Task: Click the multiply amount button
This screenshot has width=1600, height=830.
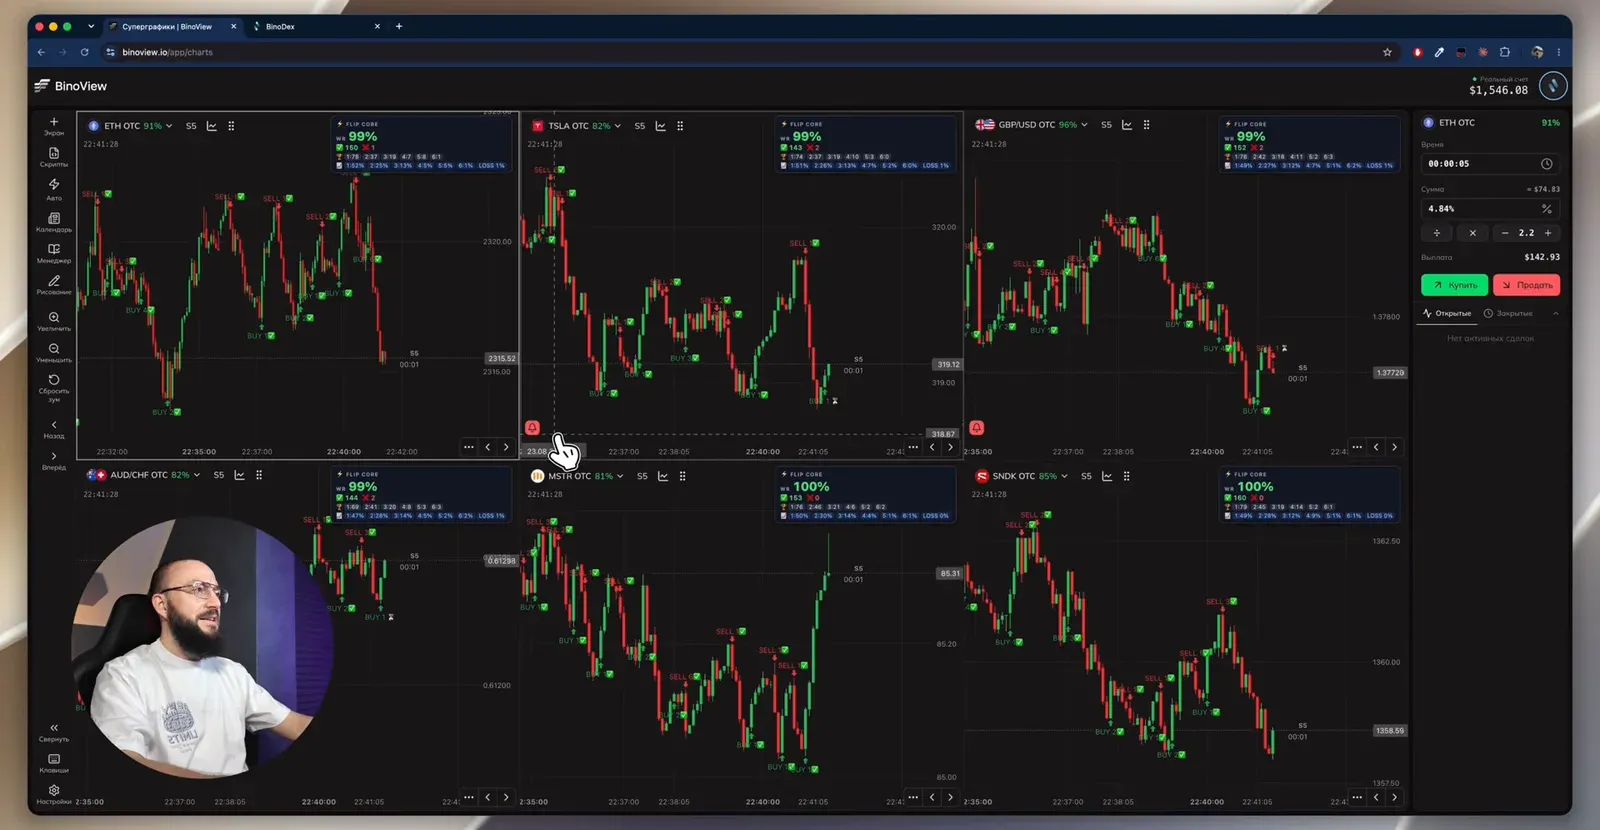Action: 1472,233
